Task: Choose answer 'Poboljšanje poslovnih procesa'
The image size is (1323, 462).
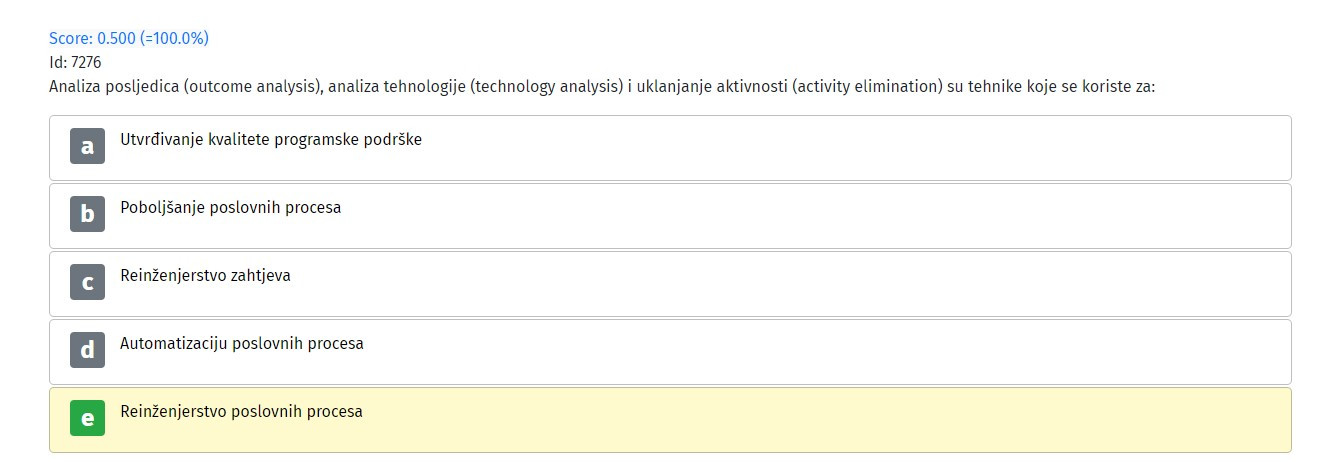Action: 670,216
